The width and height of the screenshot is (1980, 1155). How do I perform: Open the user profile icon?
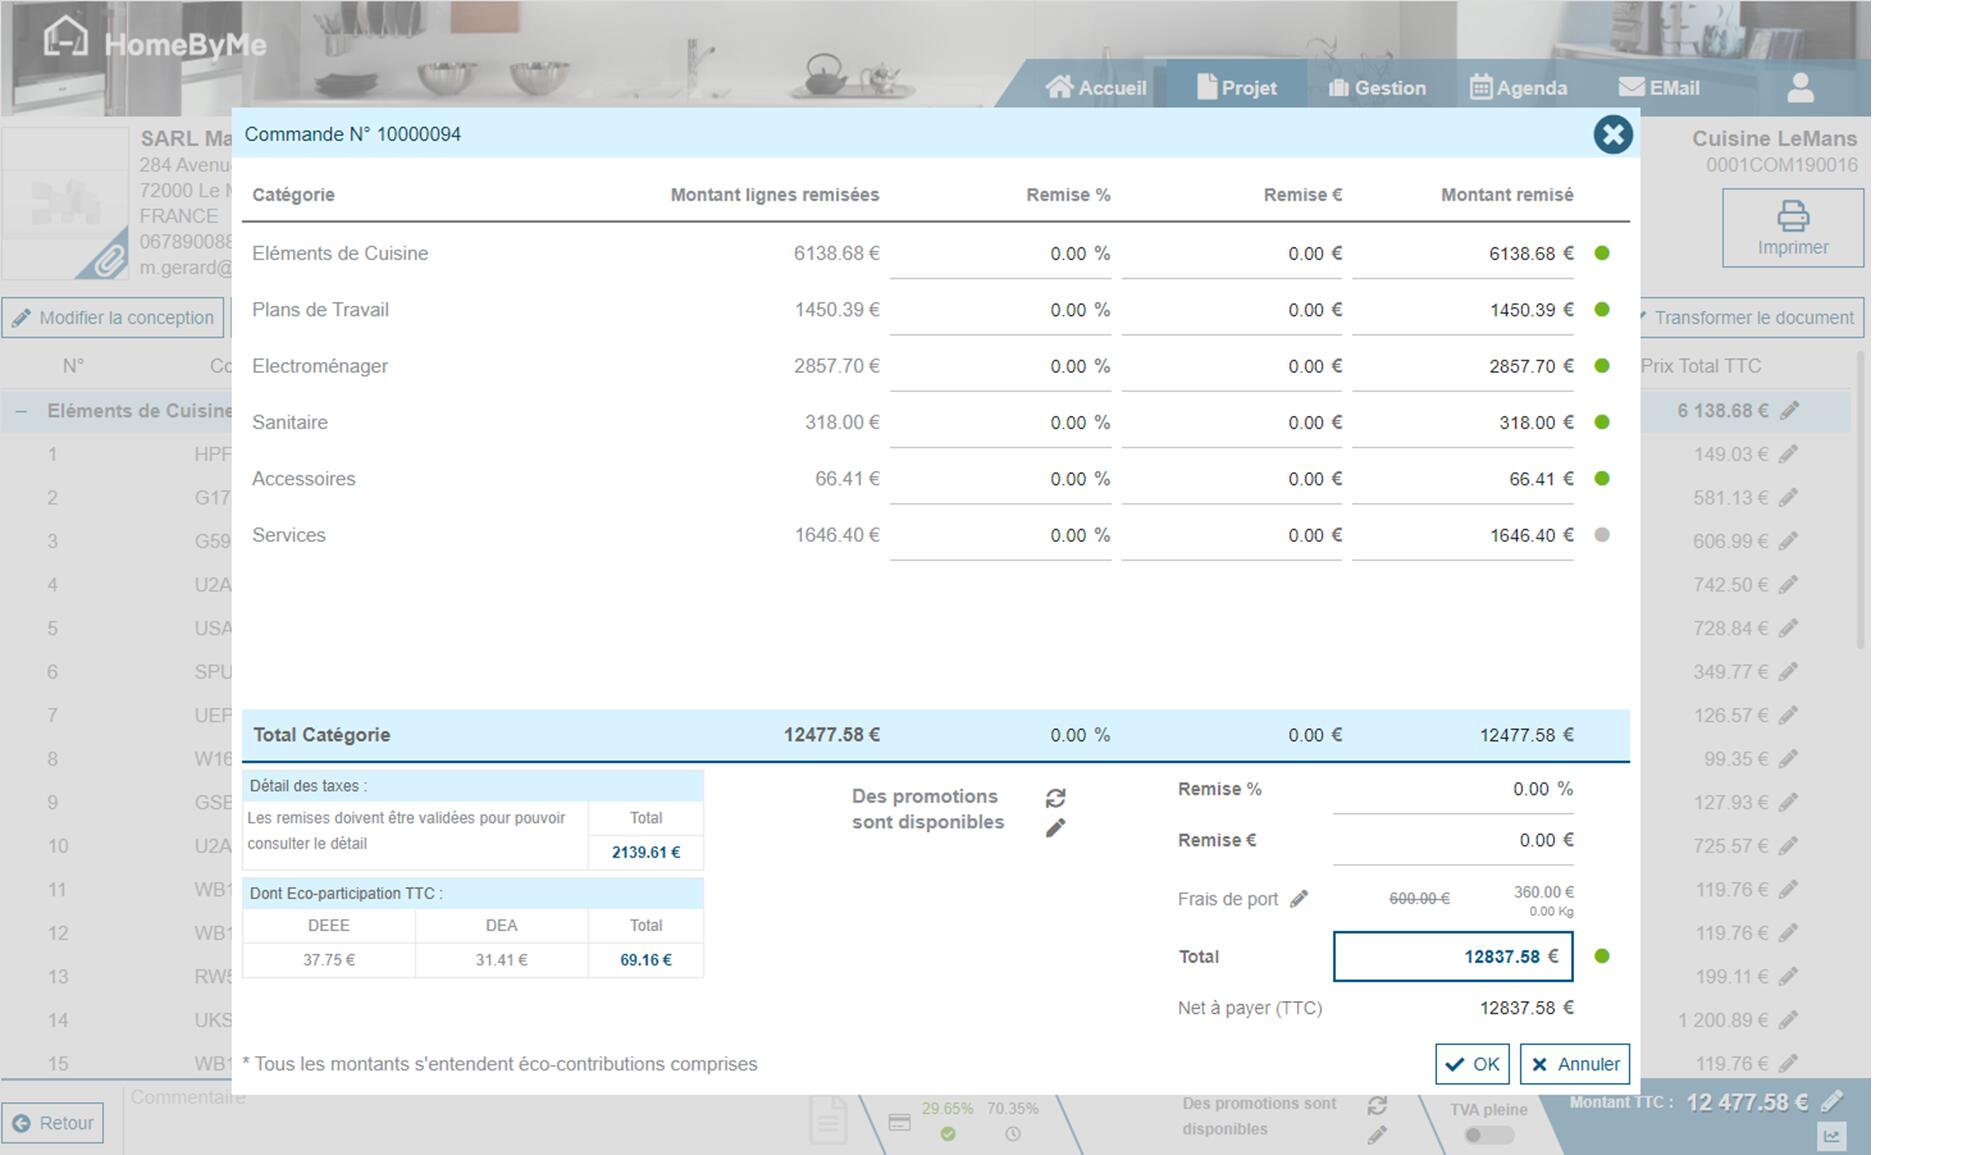coord(1800,88)
